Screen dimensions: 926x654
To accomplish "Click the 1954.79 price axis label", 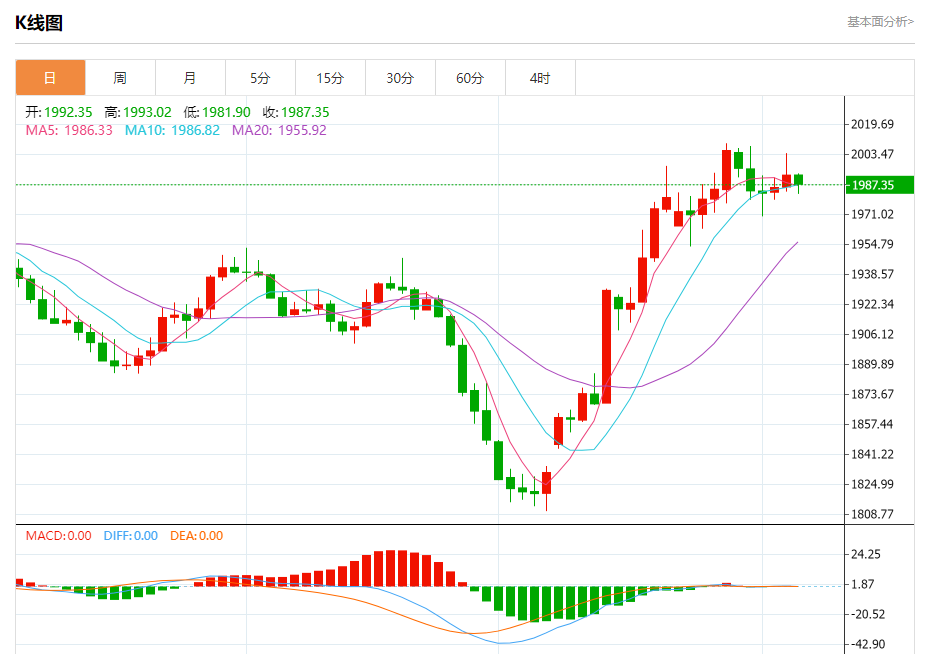I will [872, 244].
